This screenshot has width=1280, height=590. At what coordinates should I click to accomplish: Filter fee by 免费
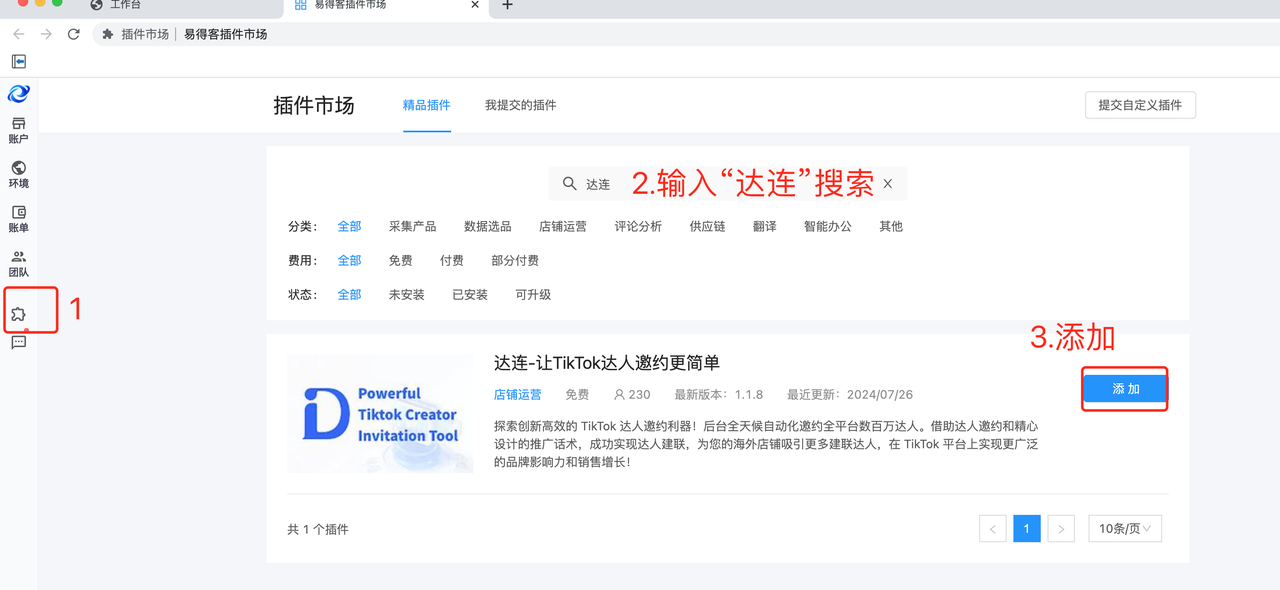401,261
